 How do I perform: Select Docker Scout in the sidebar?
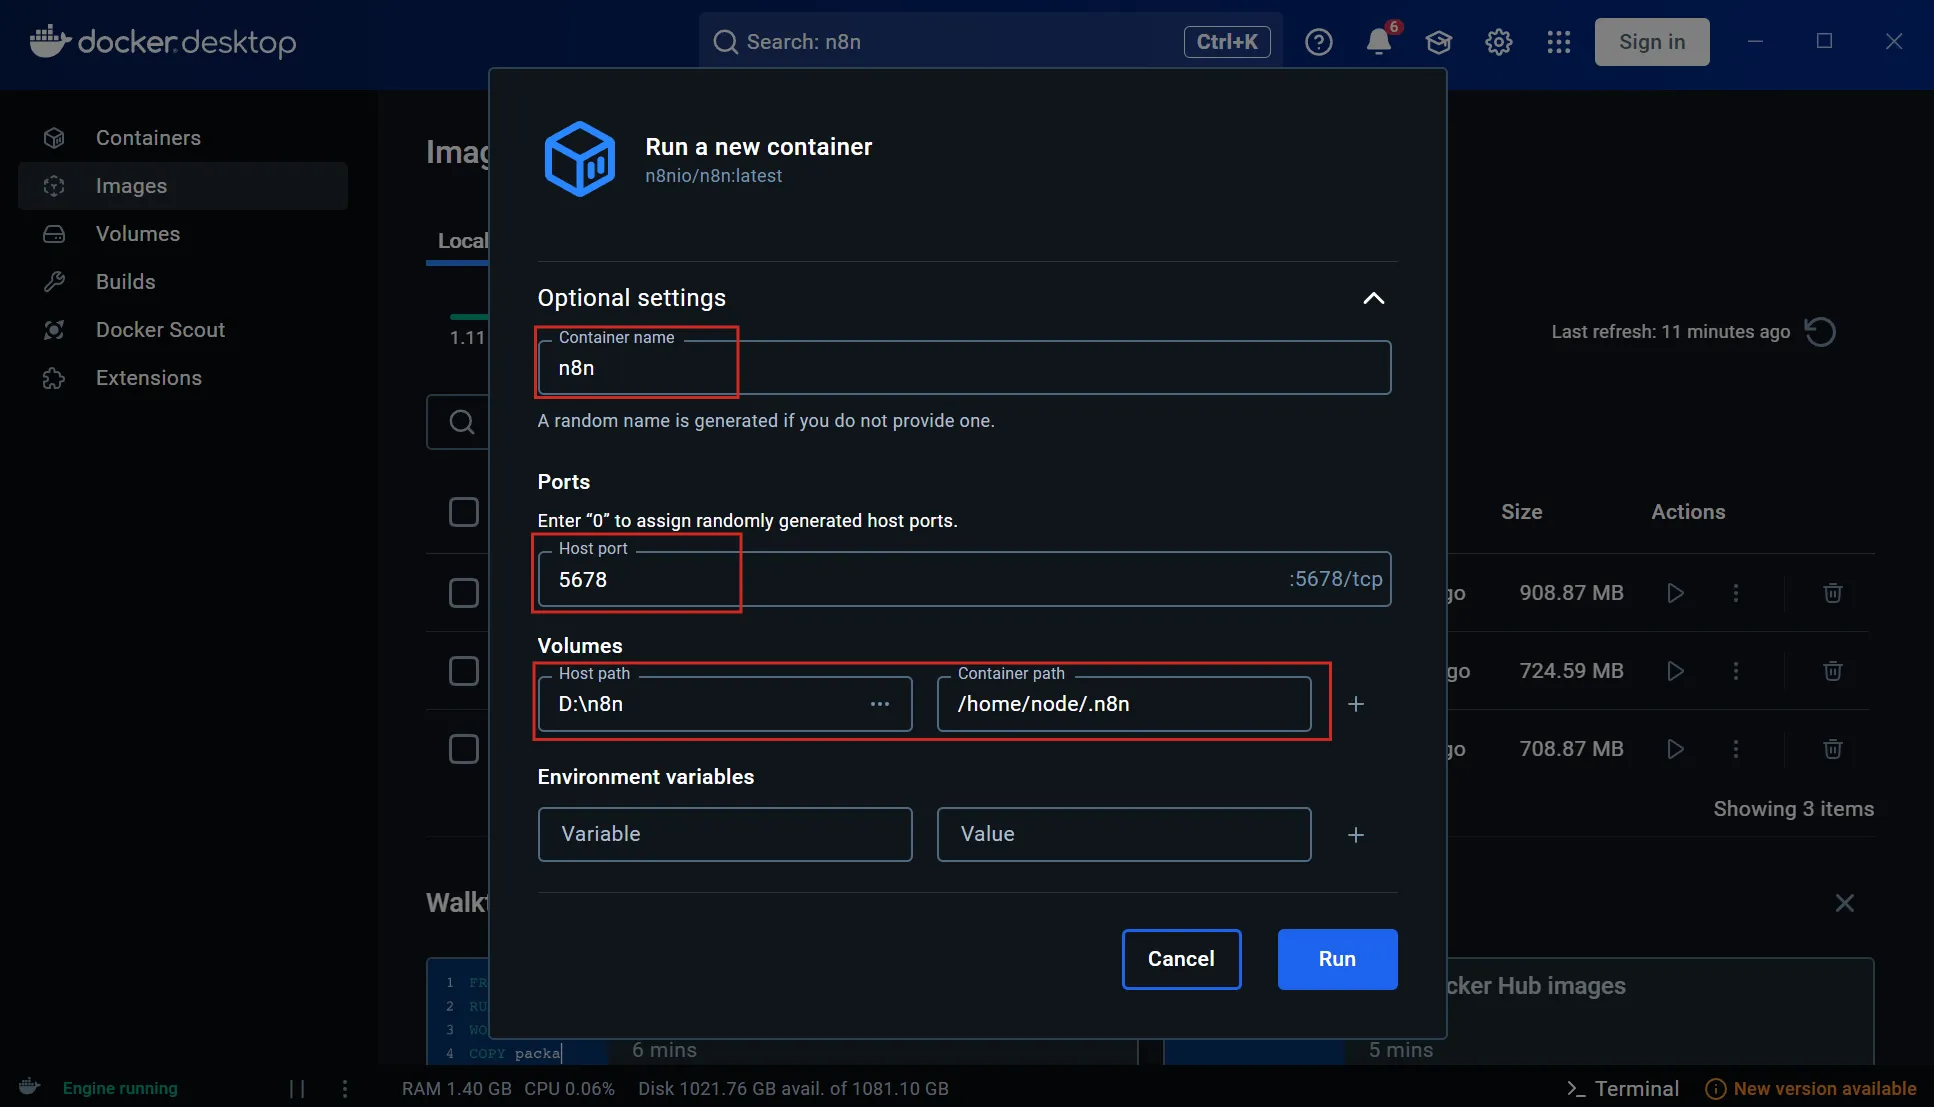160,329
